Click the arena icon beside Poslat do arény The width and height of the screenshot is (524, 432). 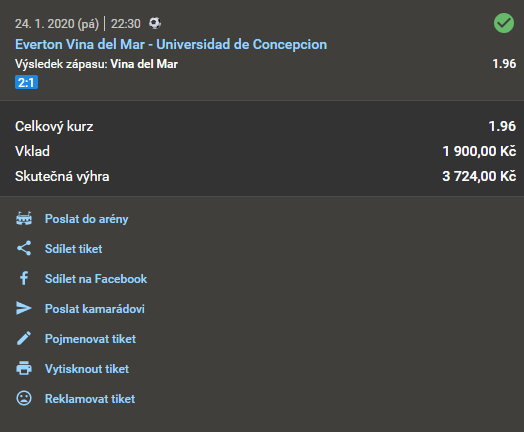pos(24,219)
